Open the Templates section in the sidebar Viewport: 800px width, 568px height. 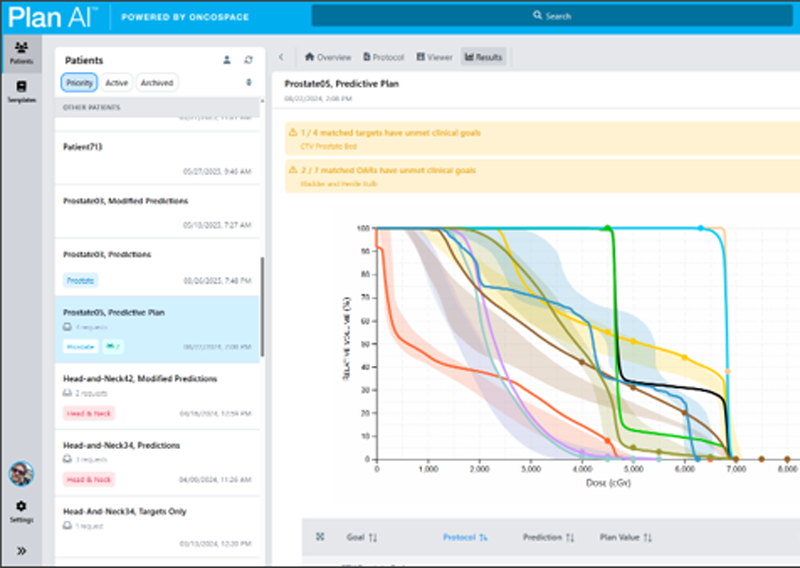tap(21, 92)
